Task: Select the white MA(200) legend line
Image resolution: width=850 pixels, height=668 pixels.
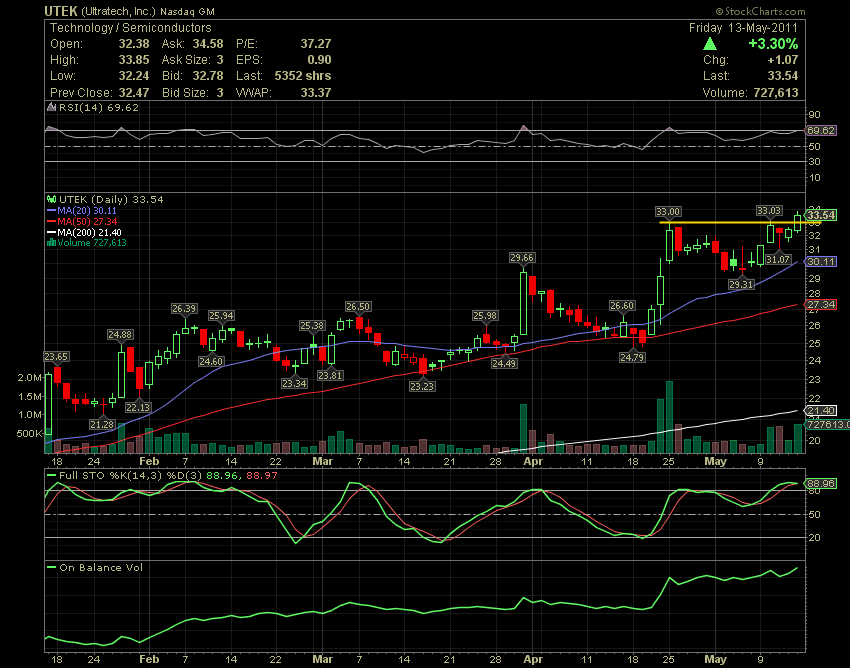Action: [x=52, y=232]
